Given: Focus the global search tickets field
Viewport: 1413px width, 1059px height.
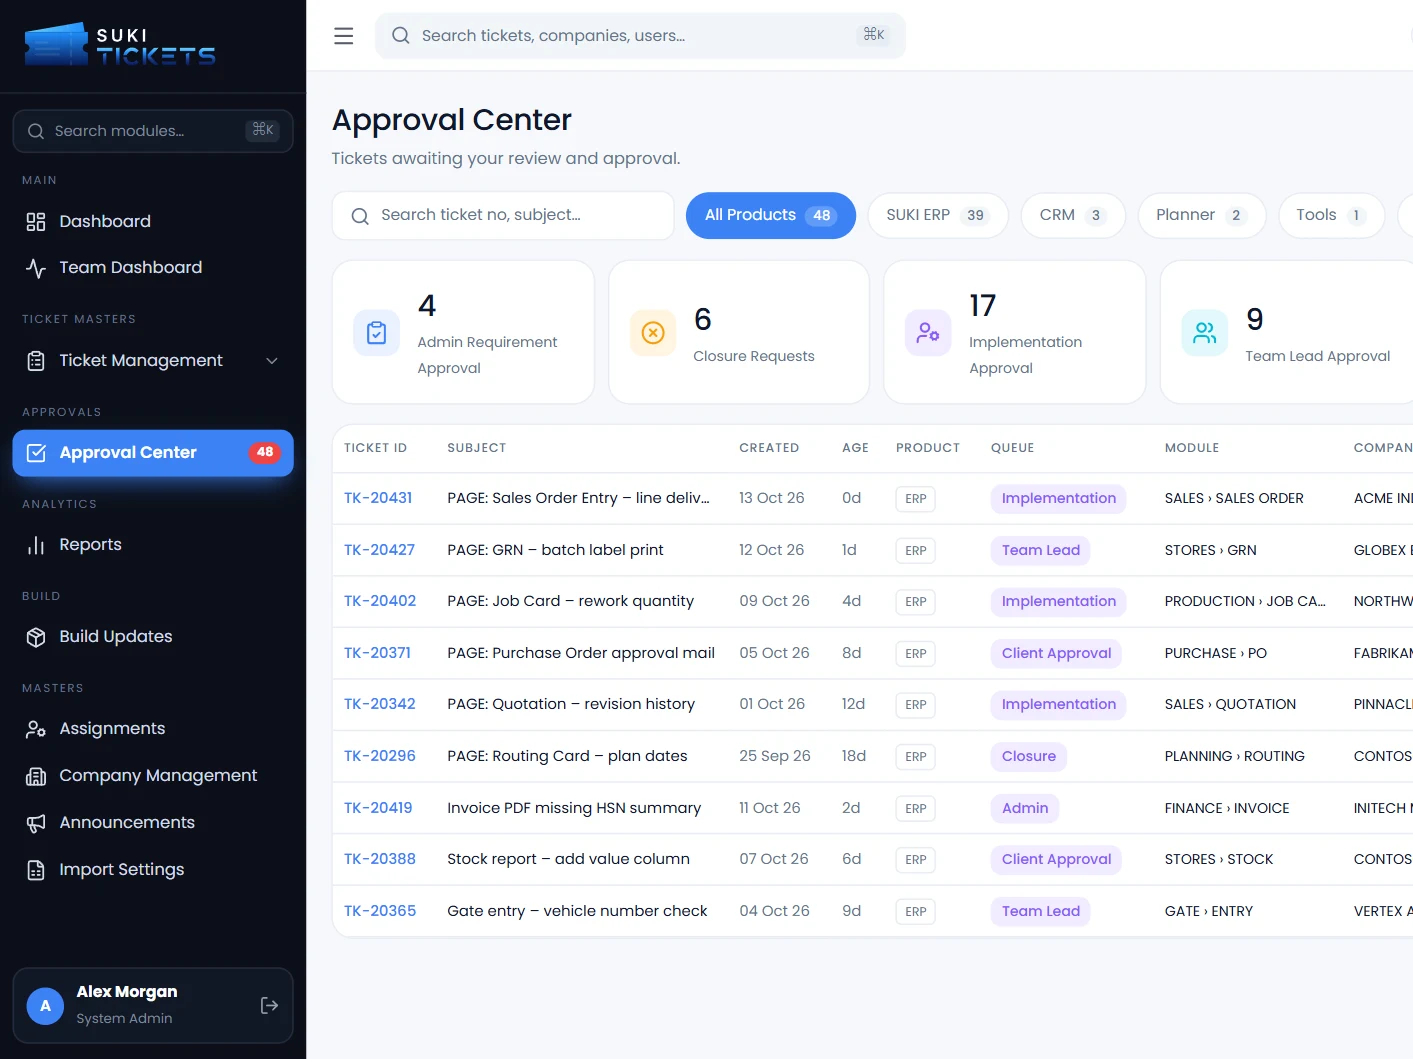Looking at the screenshot, I should pos(640,36).
